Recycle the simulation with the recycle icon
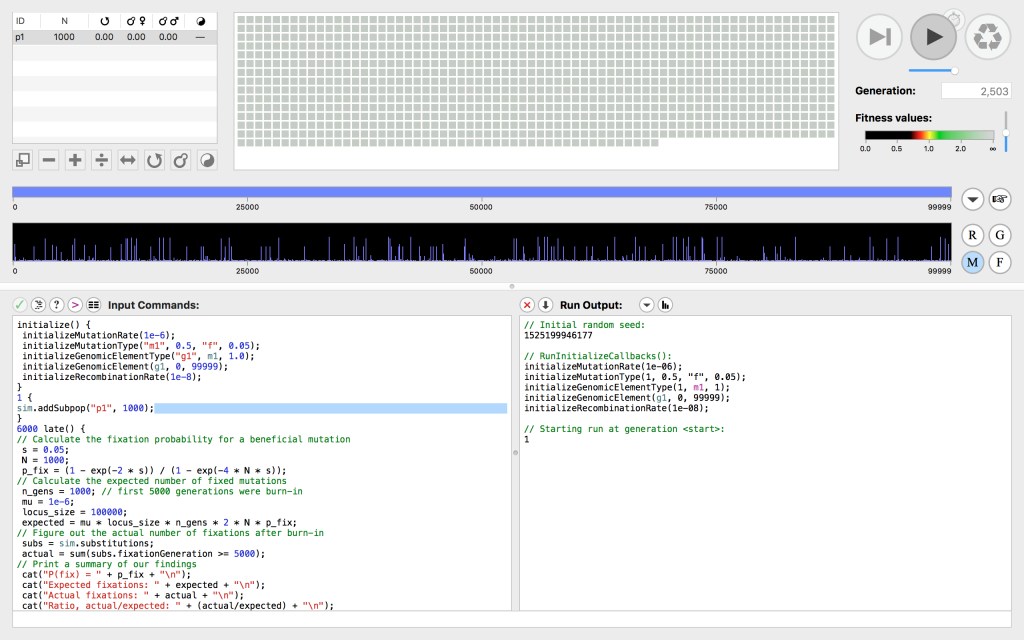1024x640 pixels. 988,37
